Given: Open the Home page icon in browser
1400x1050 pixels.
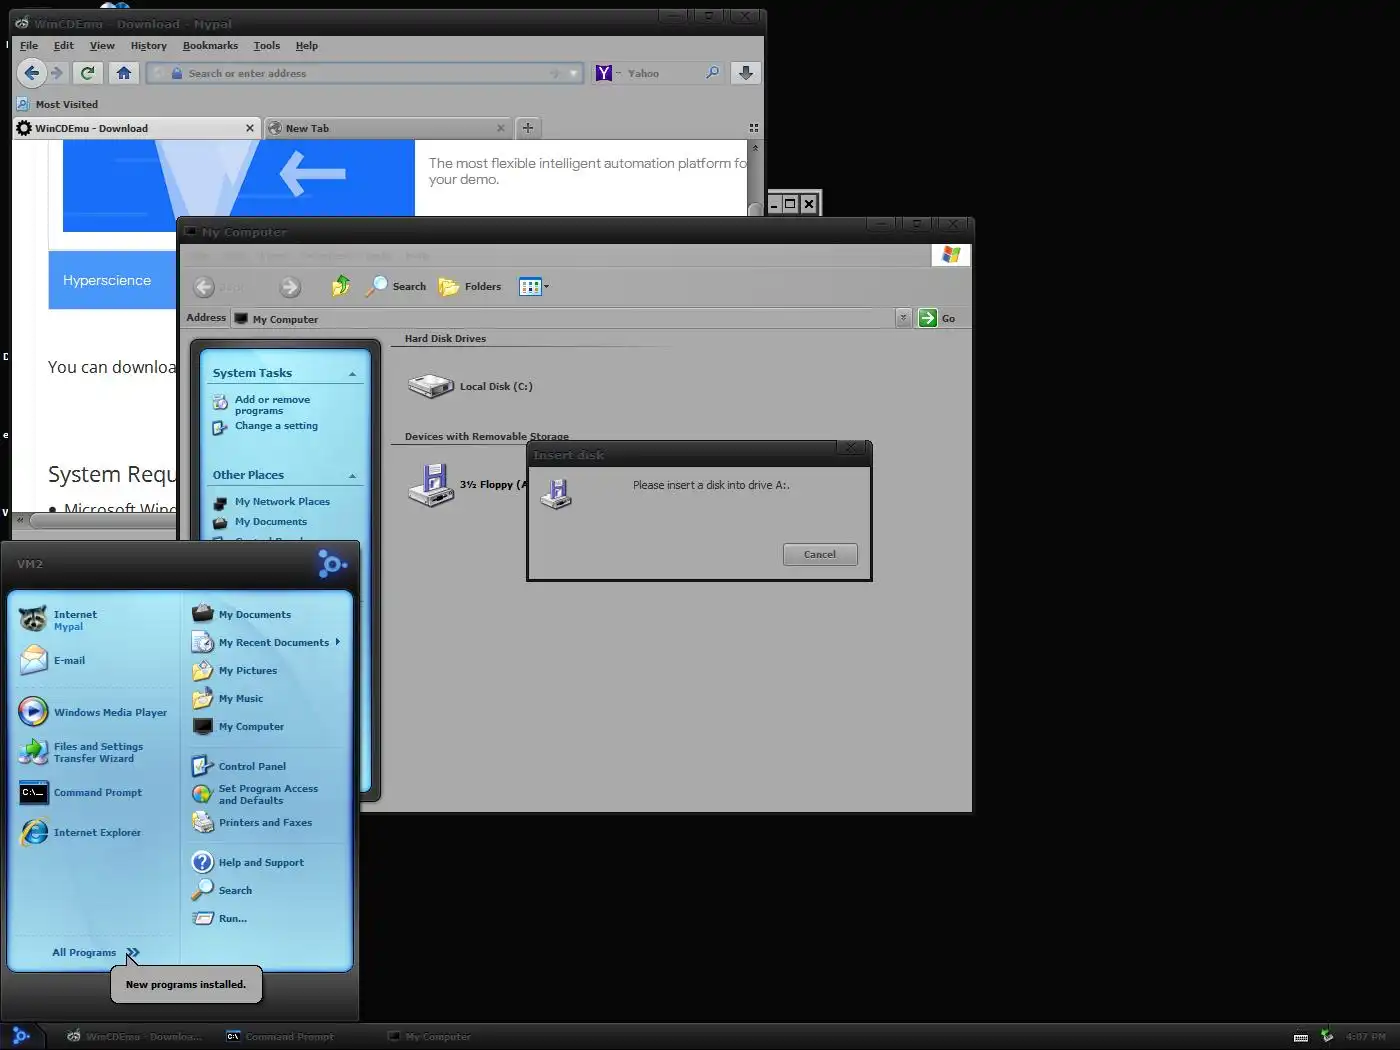Looking at the screenshot, I should click(x=123, y=72).
